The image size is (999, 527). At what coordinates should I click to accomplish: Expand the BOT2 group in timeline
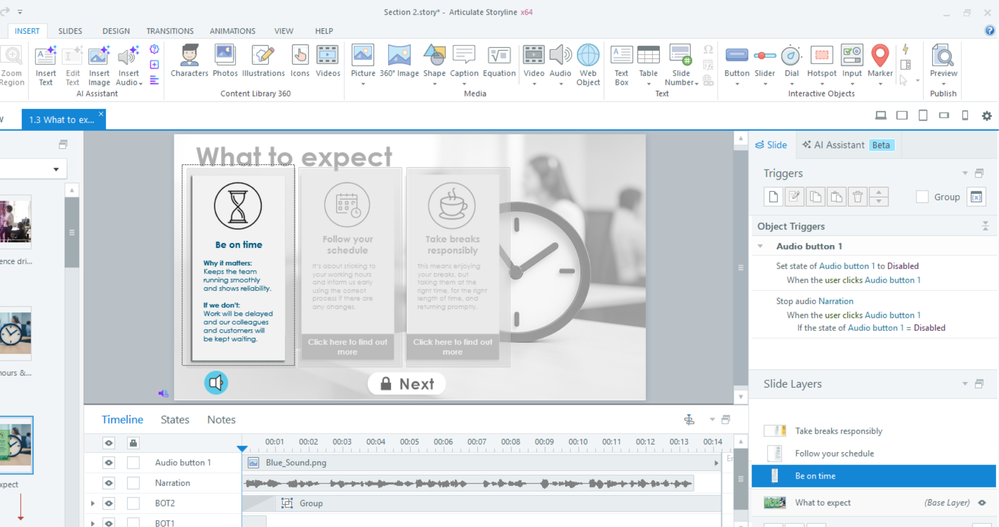pyautogui.click(x=92, y=503)
